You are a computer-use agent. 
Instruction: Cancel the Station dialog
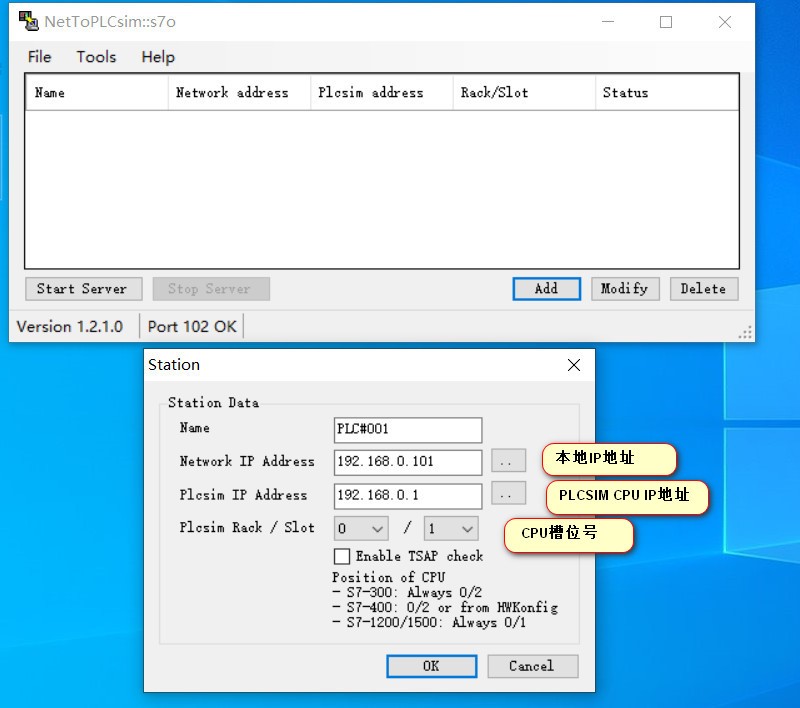click(532, 666)
